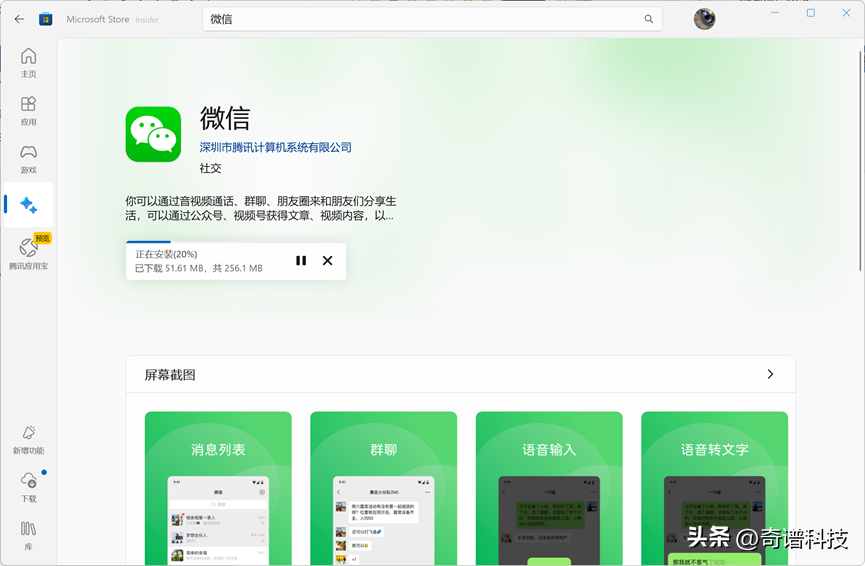The width and height of the screenshot is (865, 566).
Task: Pause the WeChat installation
Action: pyautogui.click(x=301, y=260)
